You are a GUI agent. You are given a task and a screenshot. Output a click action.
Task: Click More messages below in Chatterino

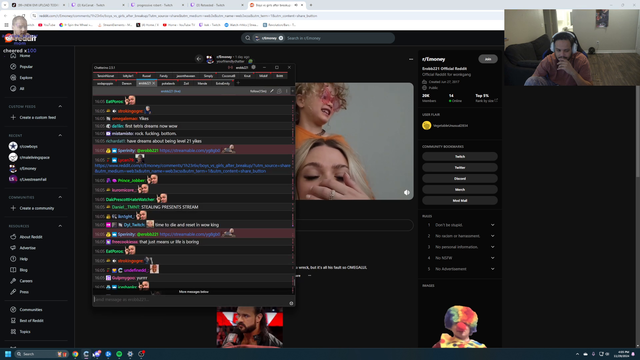[193, 292]
